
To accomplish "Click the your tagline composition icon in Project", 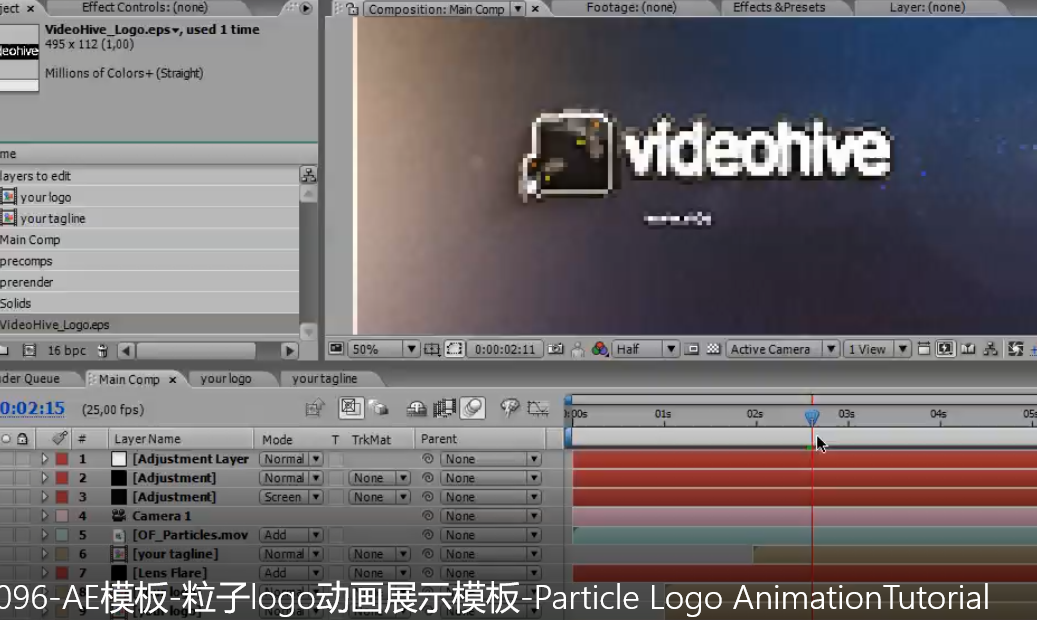I will 9,218.
